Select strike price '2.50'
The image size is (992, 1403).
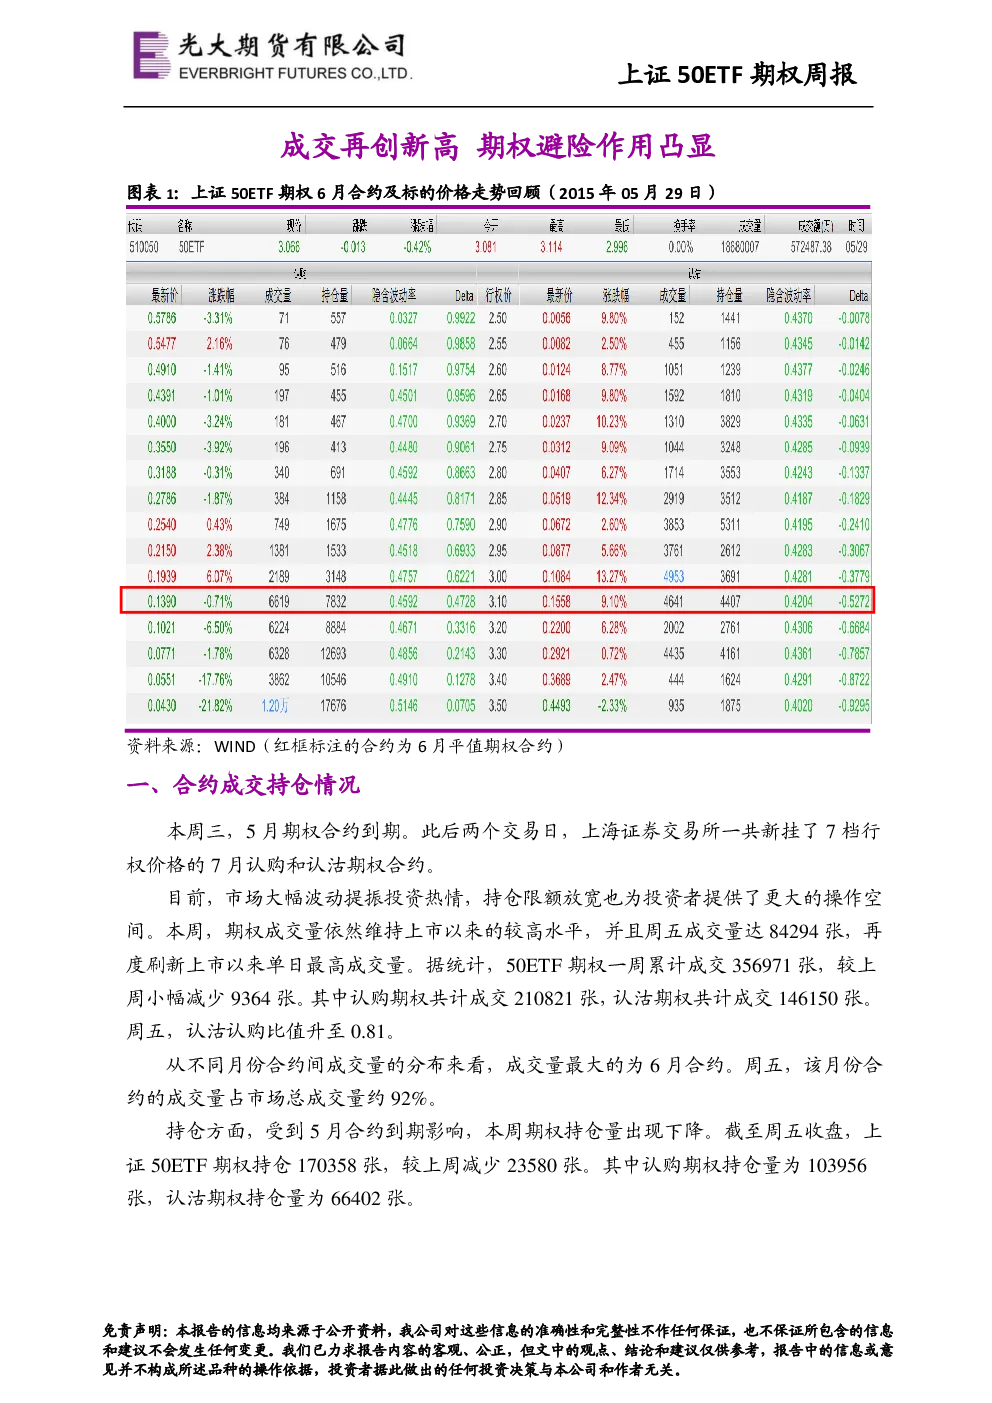[x=498, y=318]
